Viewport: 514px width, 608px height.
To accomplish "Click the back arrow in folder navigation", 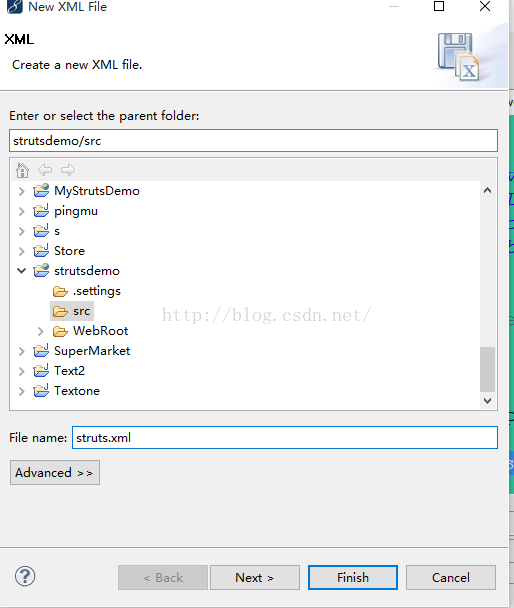I will click(45, 170).
